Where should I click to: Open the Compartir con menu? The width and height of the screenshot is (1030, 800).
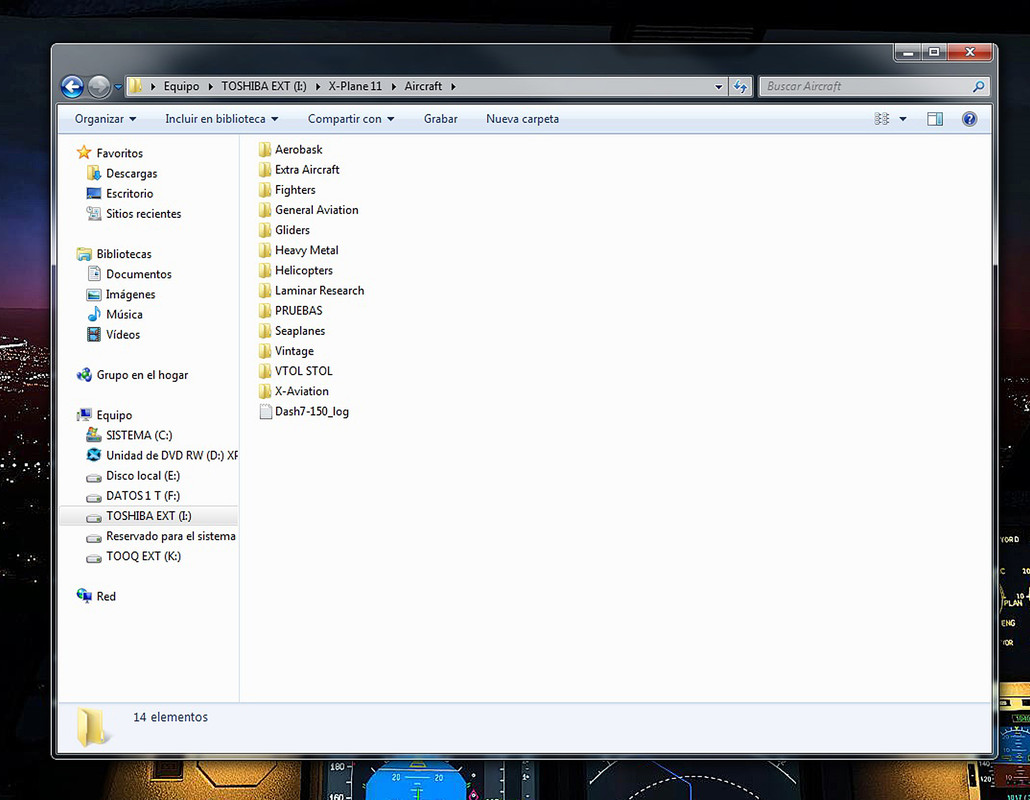[x=351, y=119]
